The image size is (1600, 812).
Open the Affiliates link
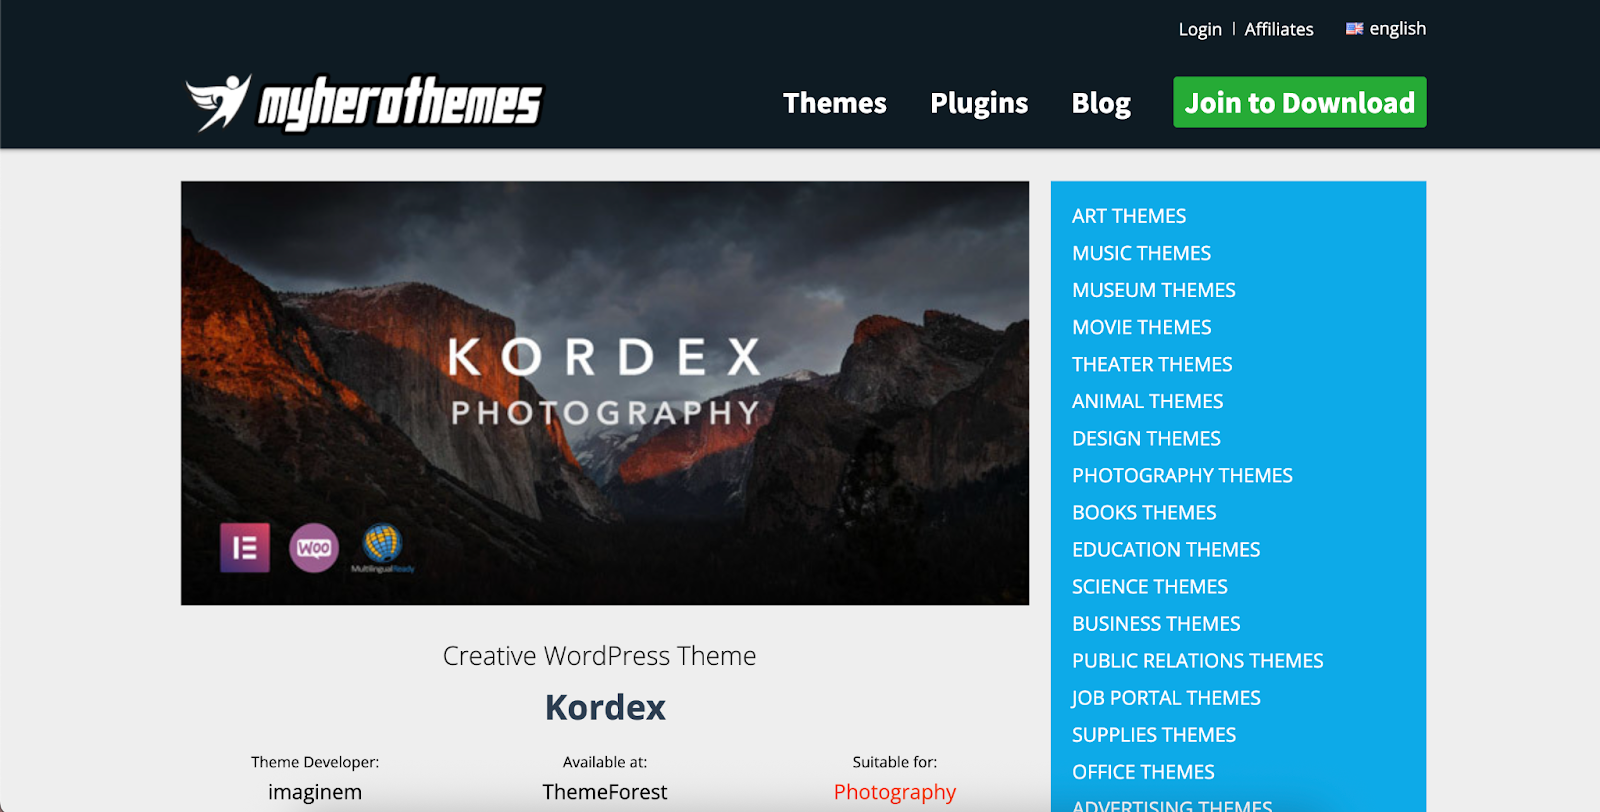[x=1278, y=29]
